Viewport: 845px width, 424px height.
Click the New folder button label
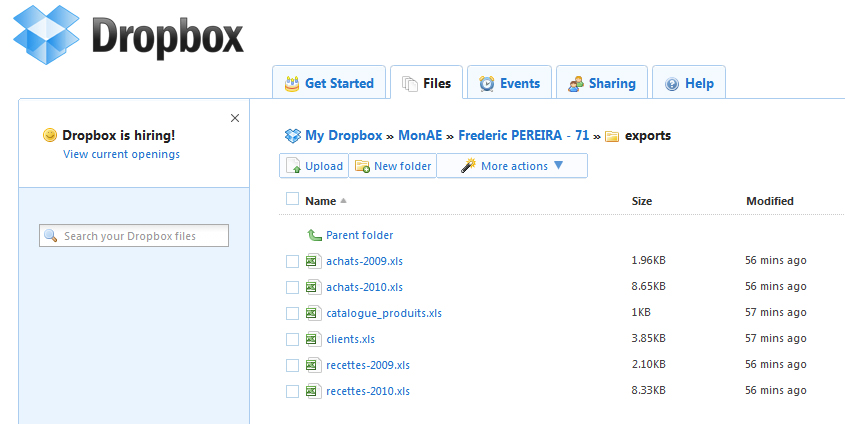click(x=403, y=166)
